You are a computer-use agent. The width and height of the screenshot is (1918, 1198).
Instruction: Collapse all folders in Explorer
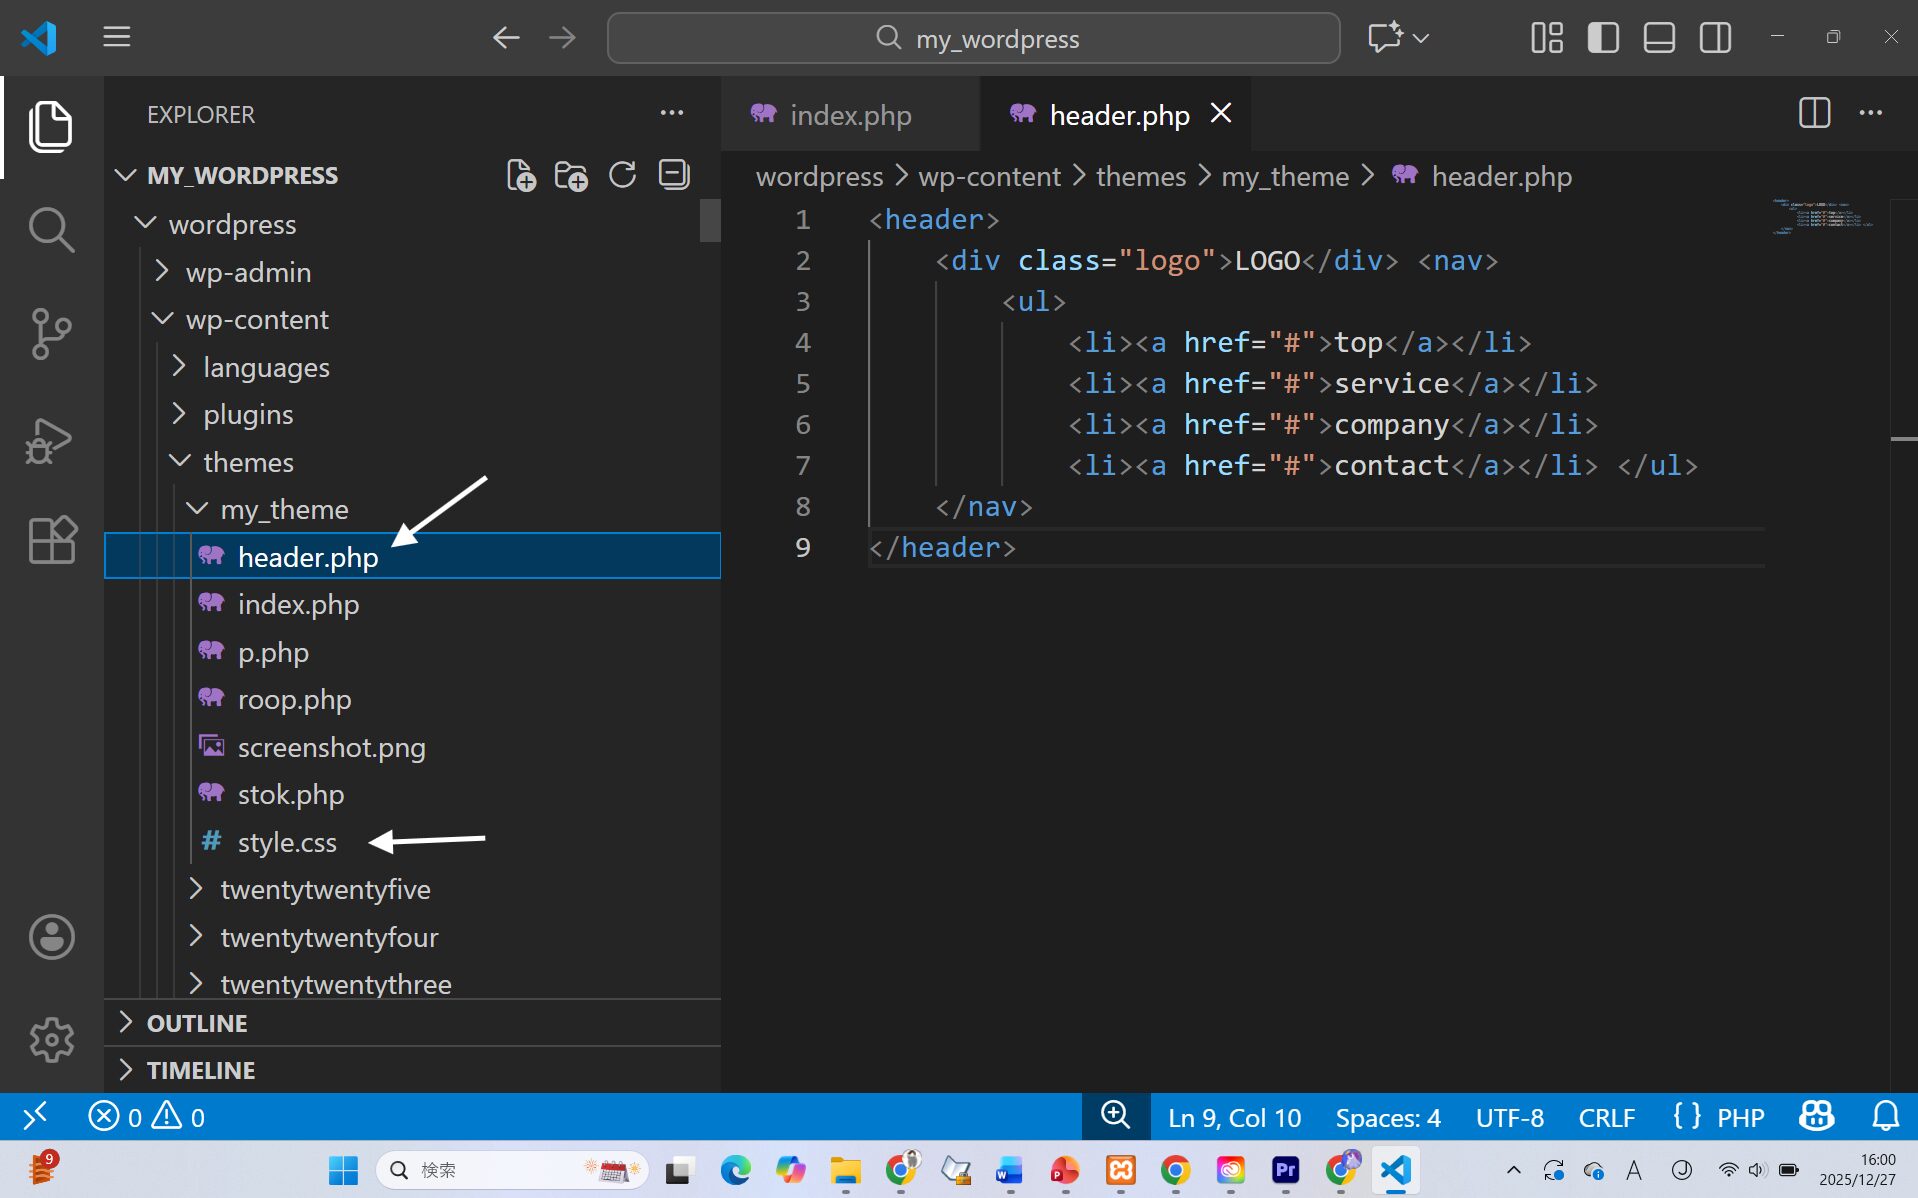(x=674, y=176)
